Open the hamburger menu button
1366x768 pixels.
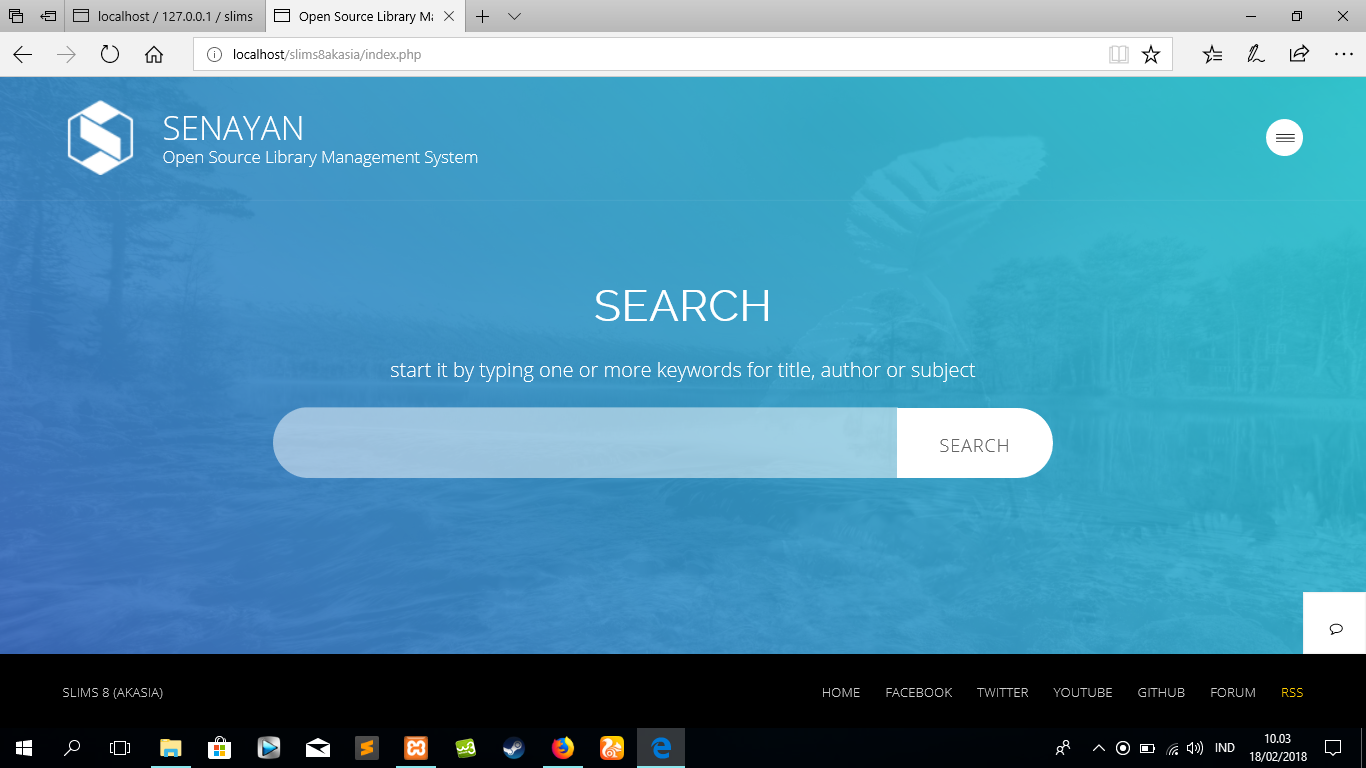point(1284,137)
